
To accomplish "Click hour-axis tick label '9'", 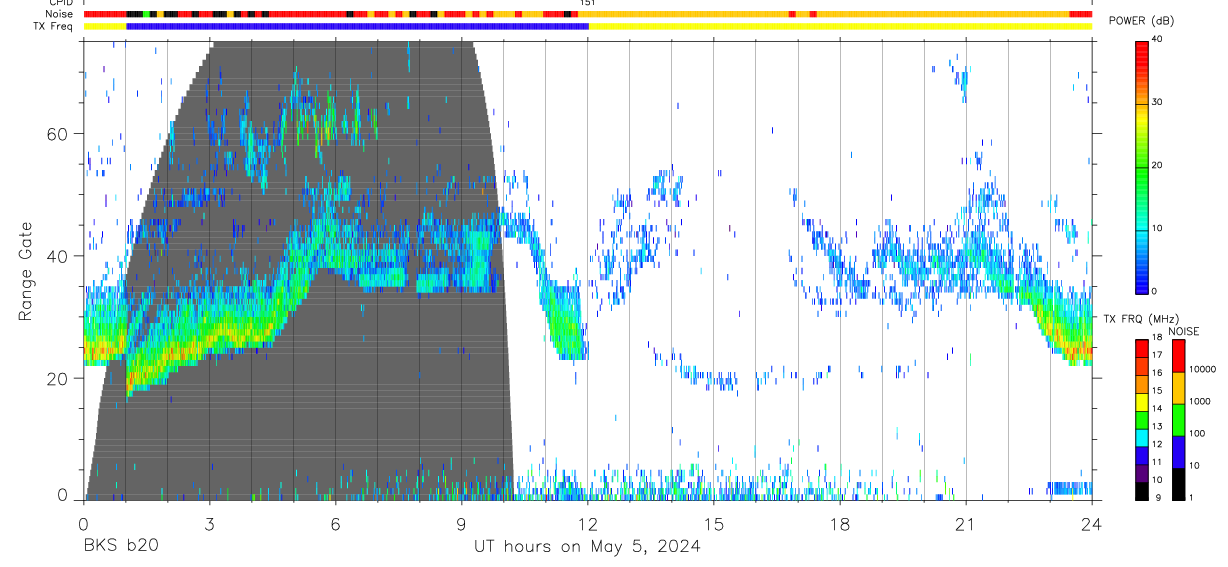I will click(x=462, y=524).
